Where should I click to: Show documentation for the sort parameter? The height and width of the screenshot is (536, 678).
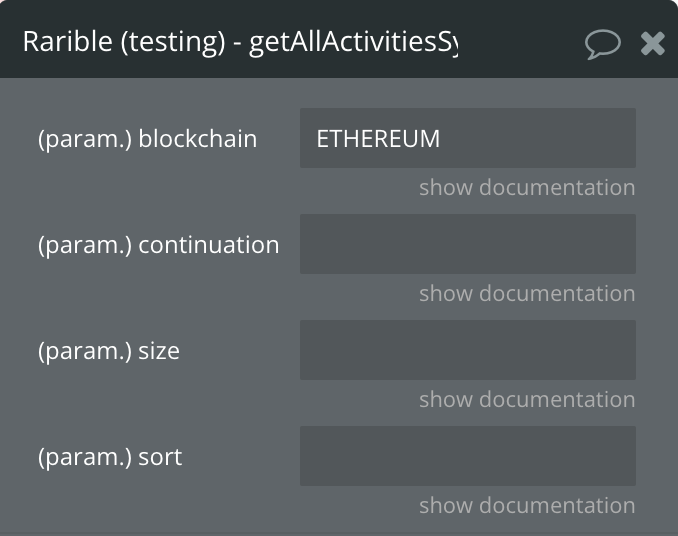[527, 505]
